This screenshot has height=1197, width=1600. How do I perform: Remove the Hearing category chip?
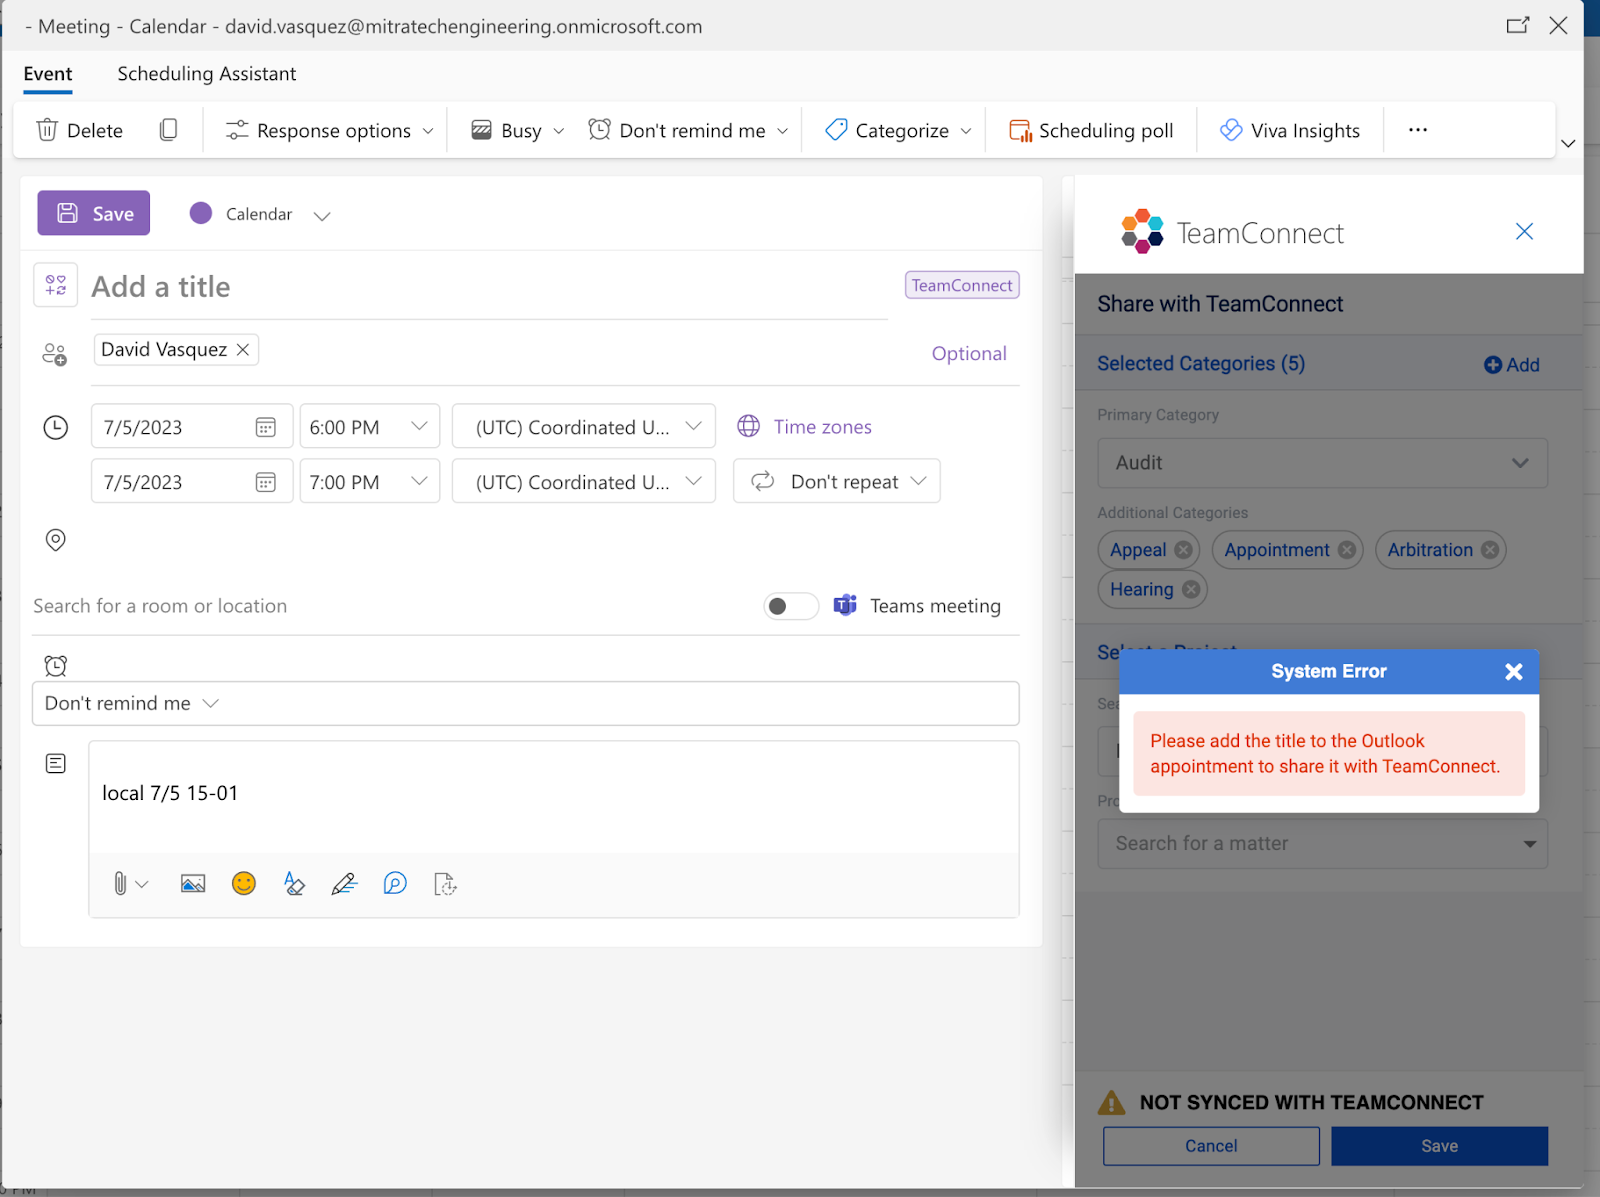1191,590
